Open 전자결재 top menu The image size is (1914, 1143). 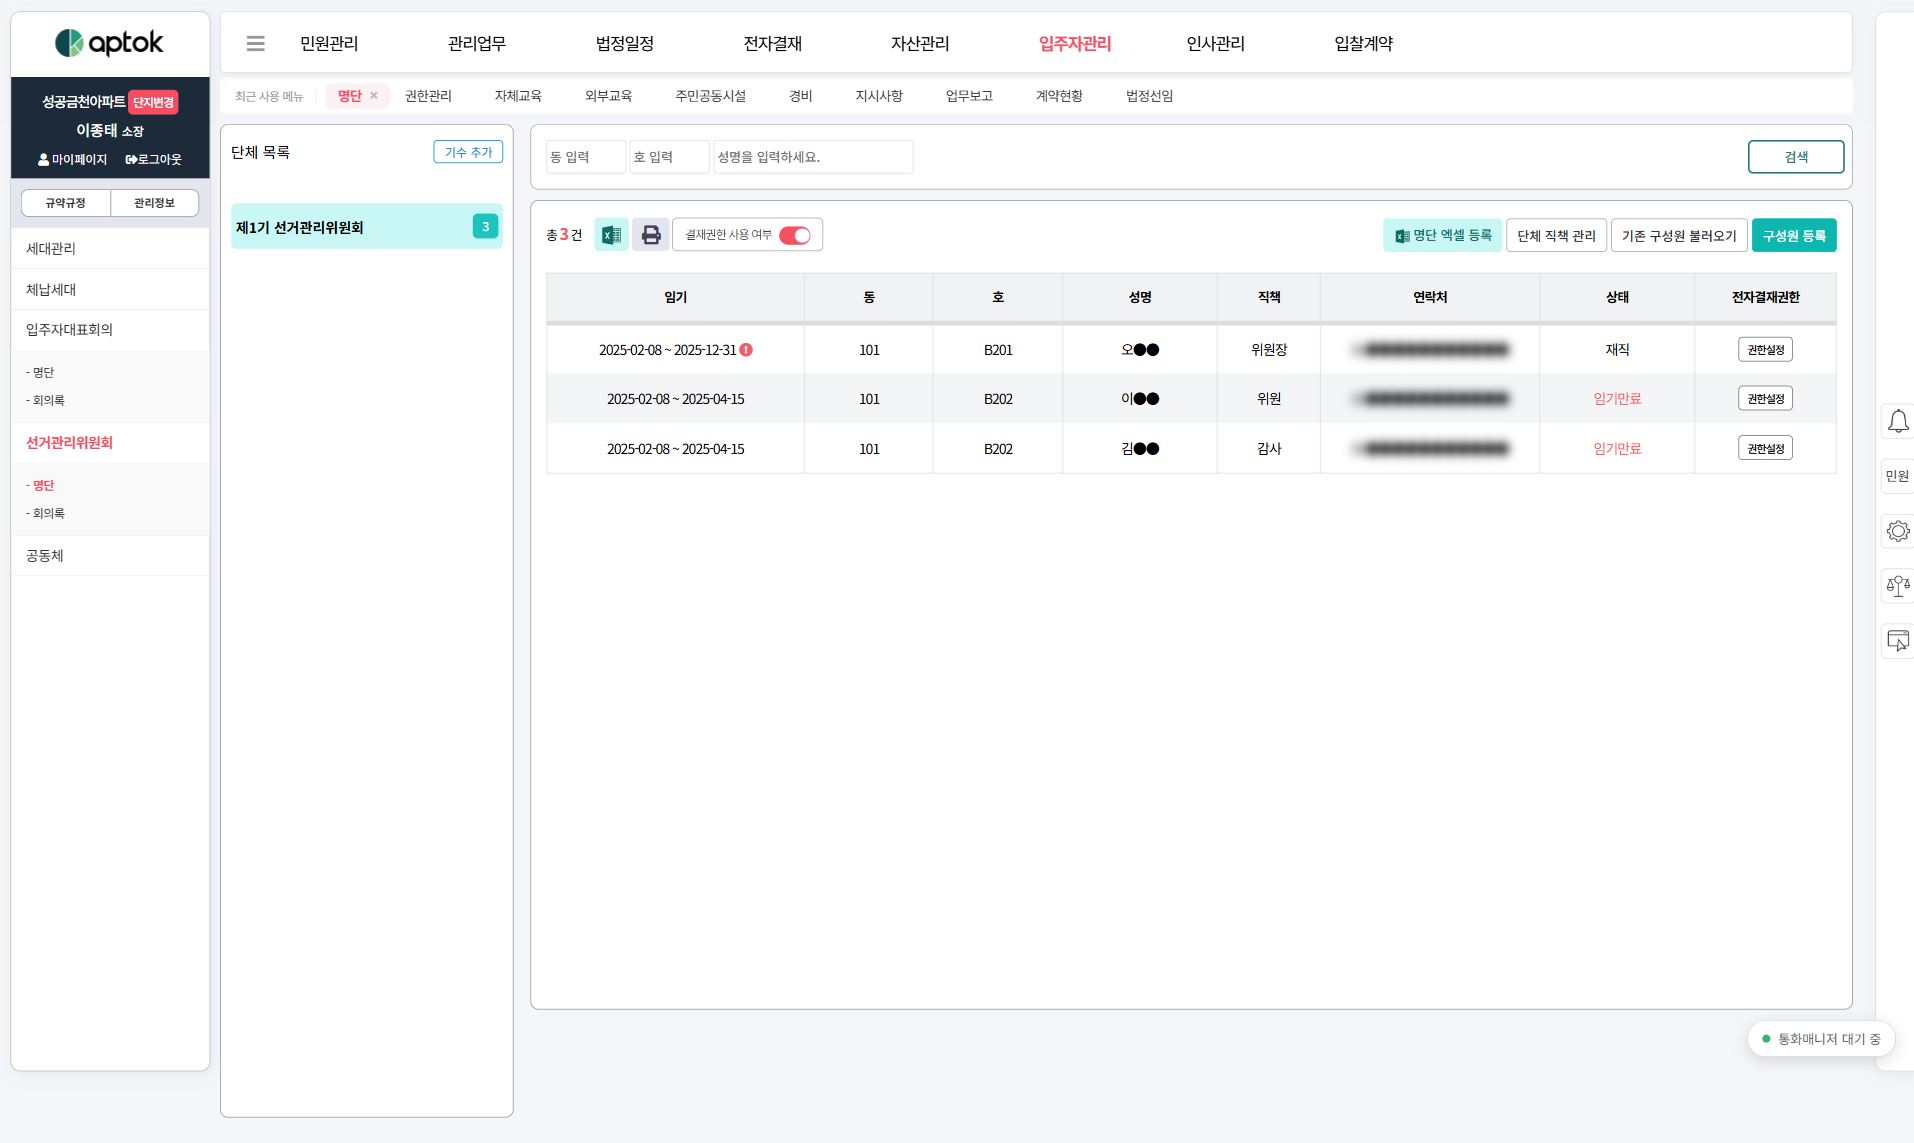pyautogui.click(x=773, y=43)
